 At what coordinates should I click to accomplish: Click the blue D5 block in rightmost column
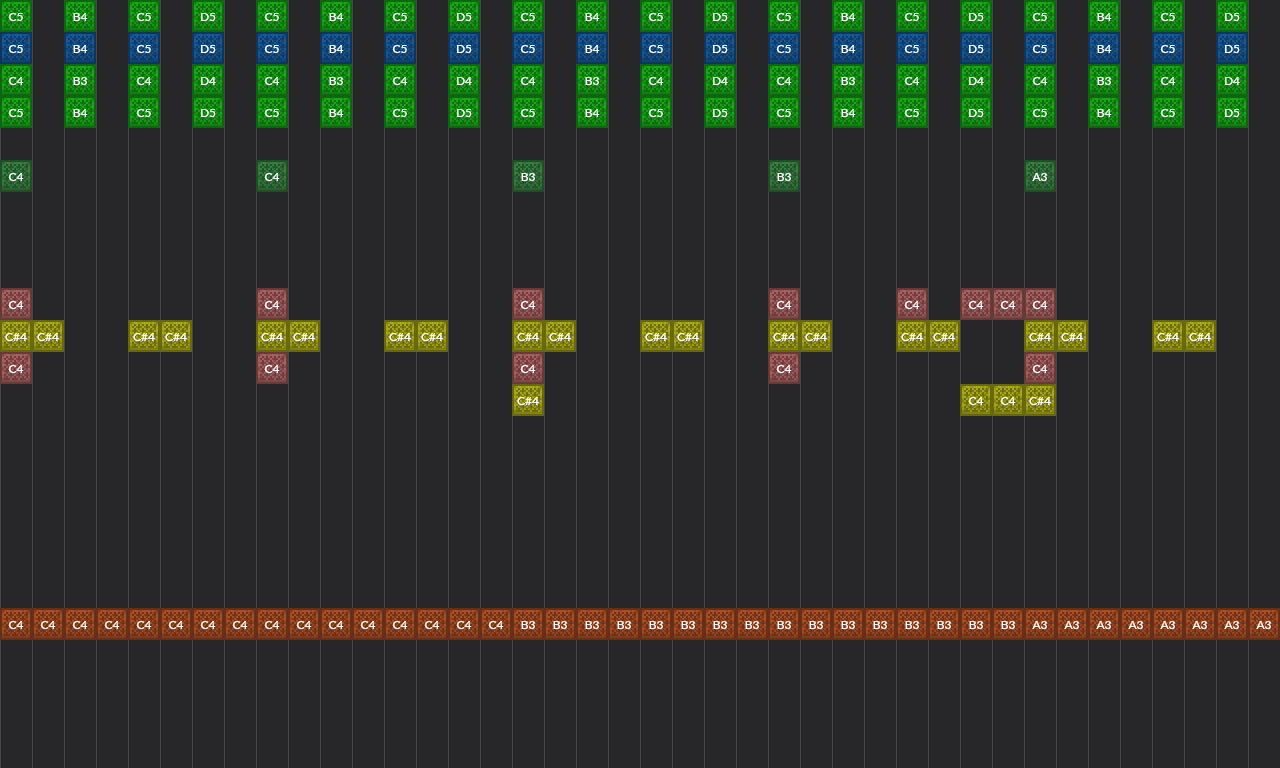coord(1232,49)
